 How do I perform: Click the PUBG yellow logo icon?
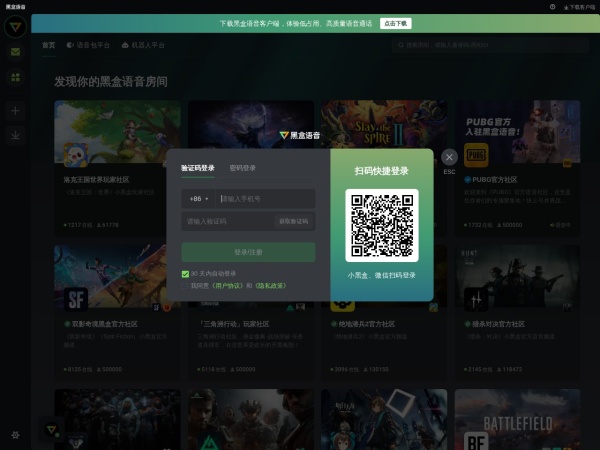coord(476,155)
